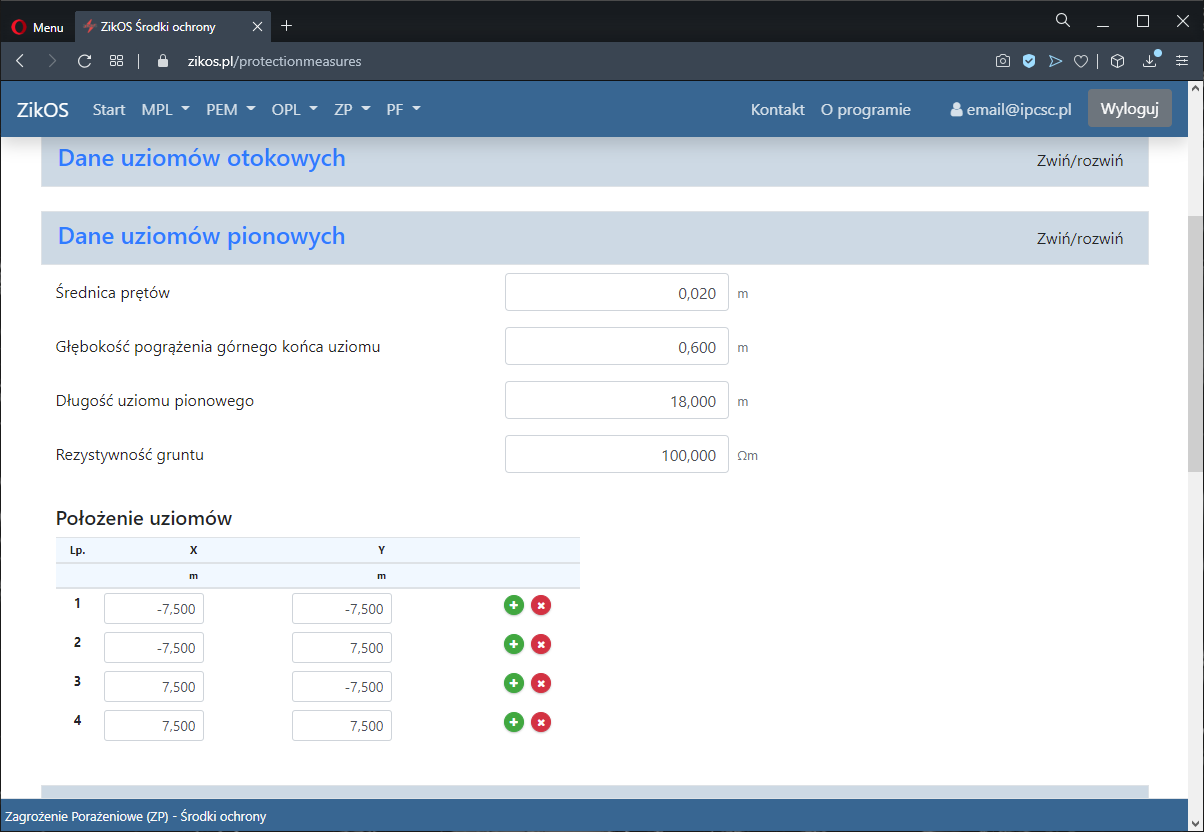Screen dimensions: 1204x832
Task: Open the browser downloads icon
Action: [1150, 61]
